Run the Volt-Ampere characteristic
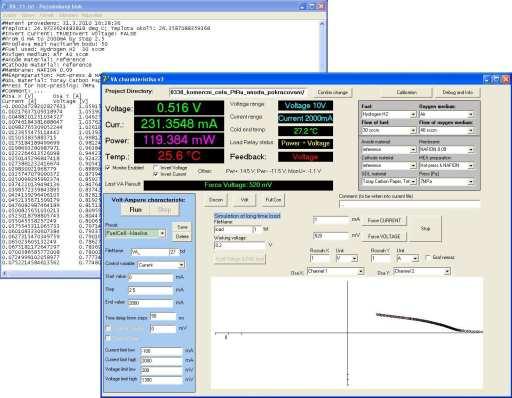Image resolution: width=512 pixels, height=398 pixels. [x=135, y=210]
